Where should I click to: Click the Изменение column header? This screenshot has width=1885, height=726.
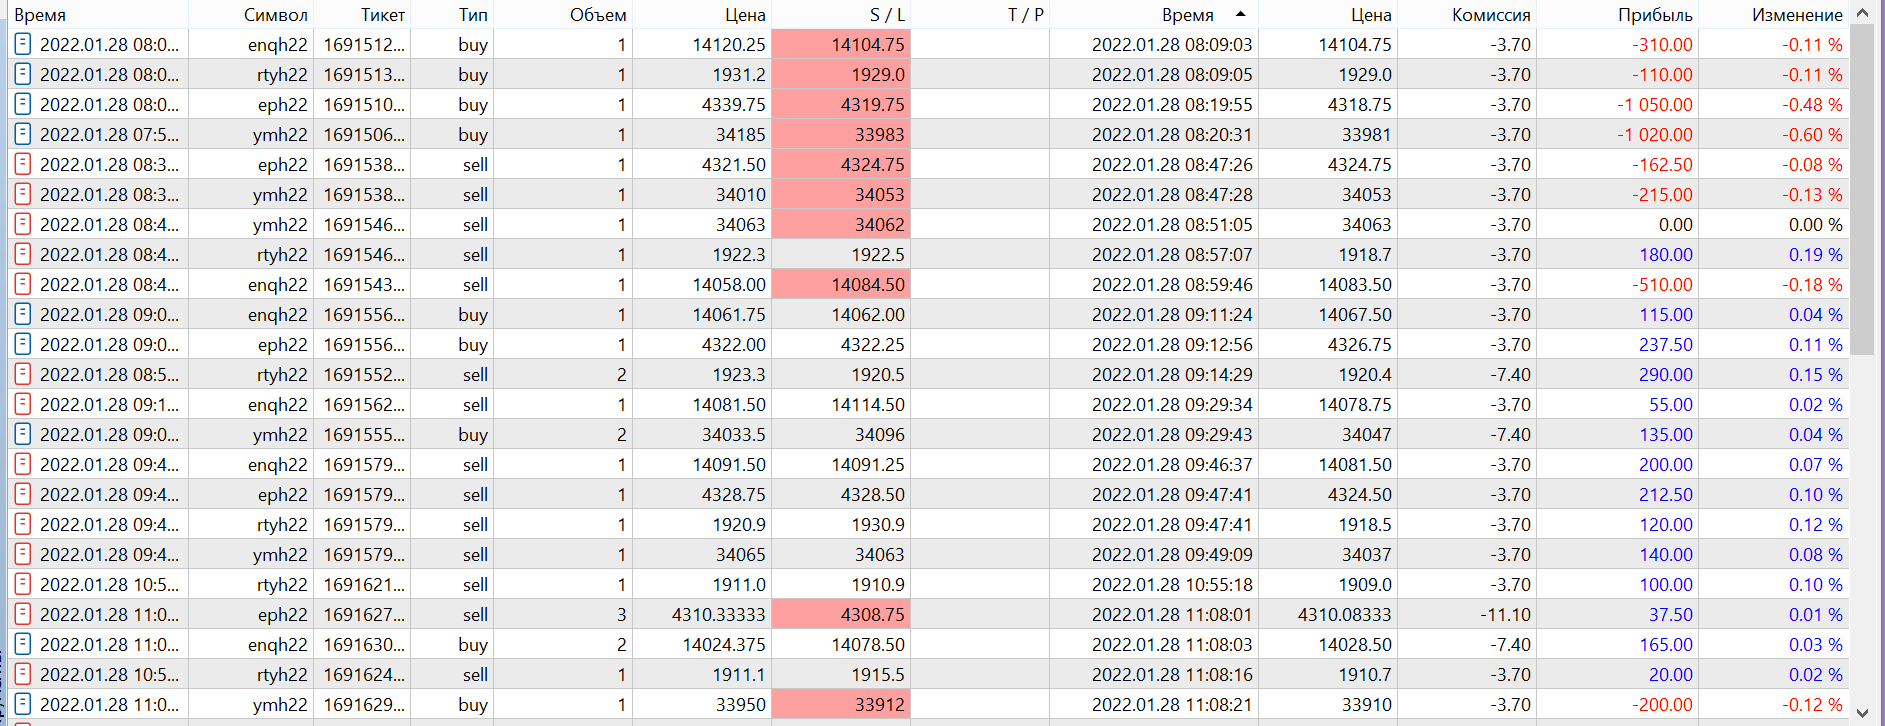point(1797,15)
